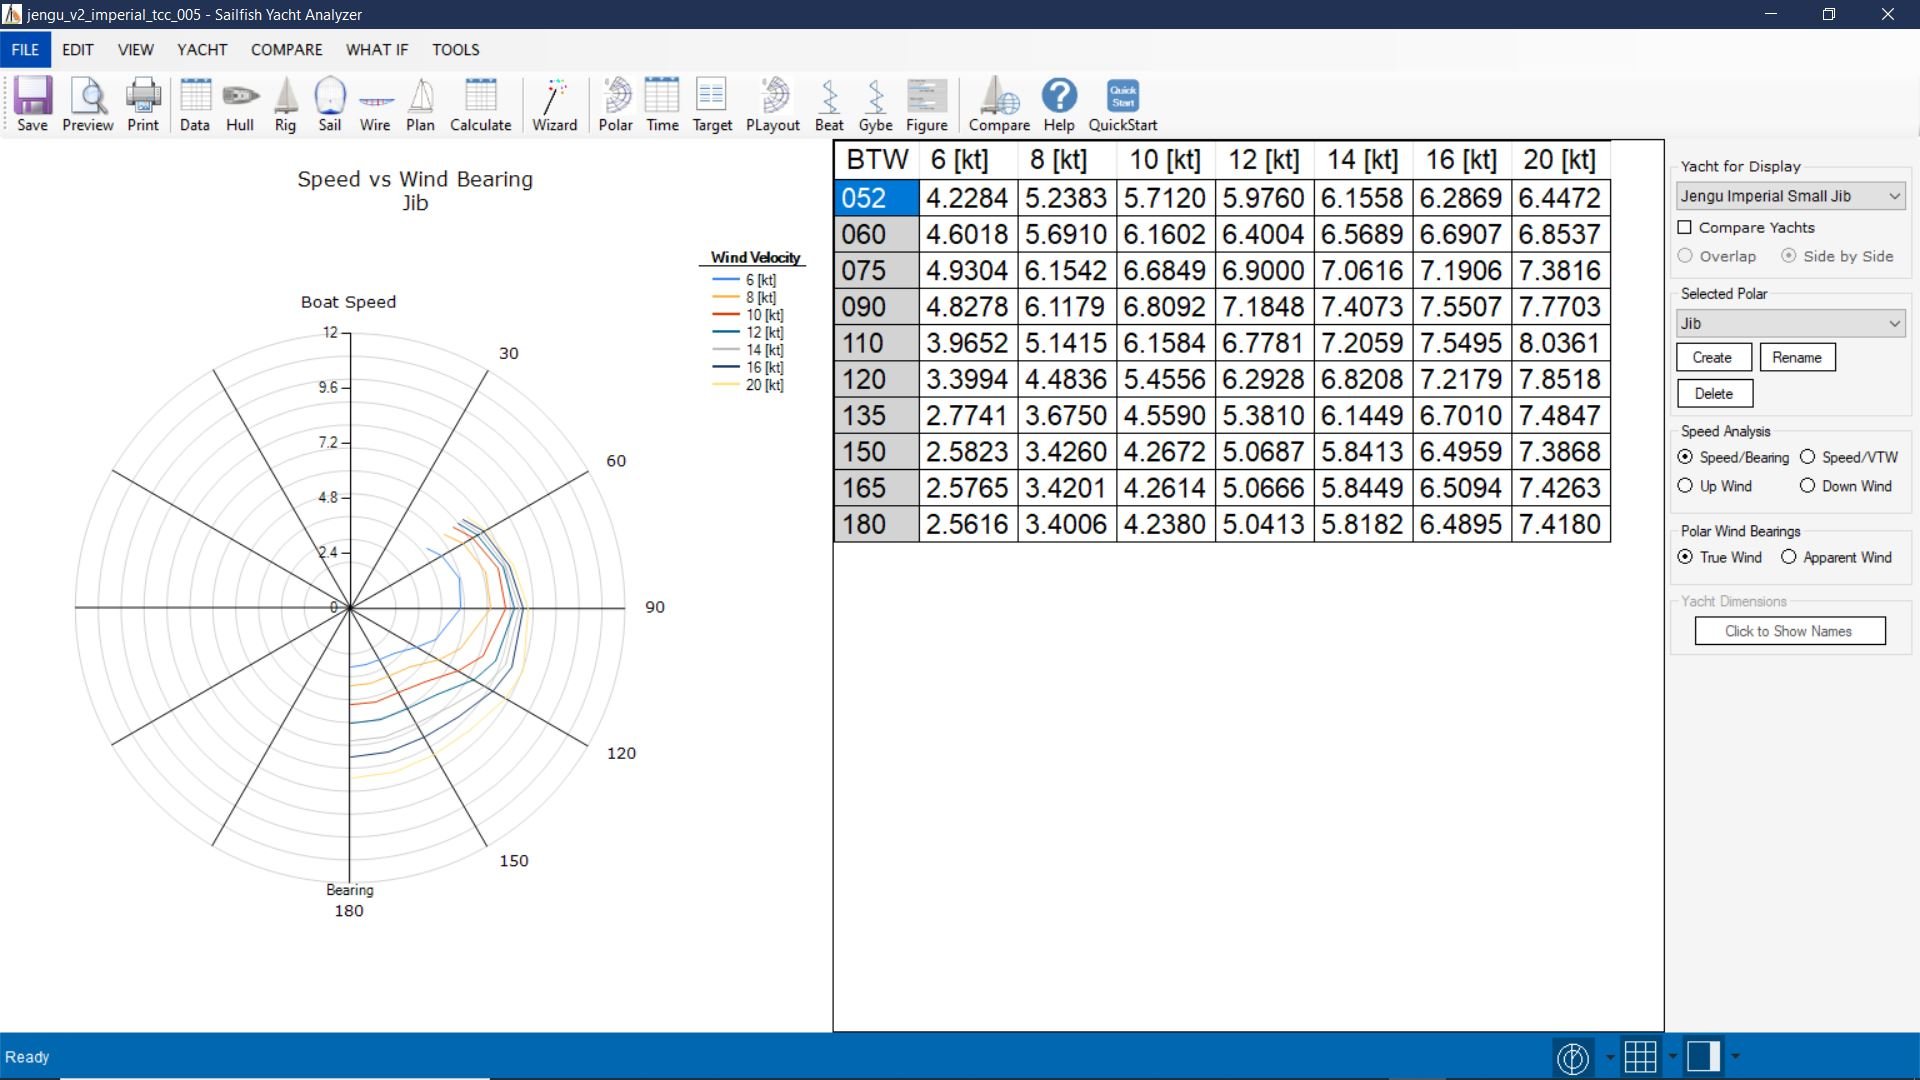Open the Rig tool
The height and width of the screenshot is (1080, 1920).
[285, 104]
